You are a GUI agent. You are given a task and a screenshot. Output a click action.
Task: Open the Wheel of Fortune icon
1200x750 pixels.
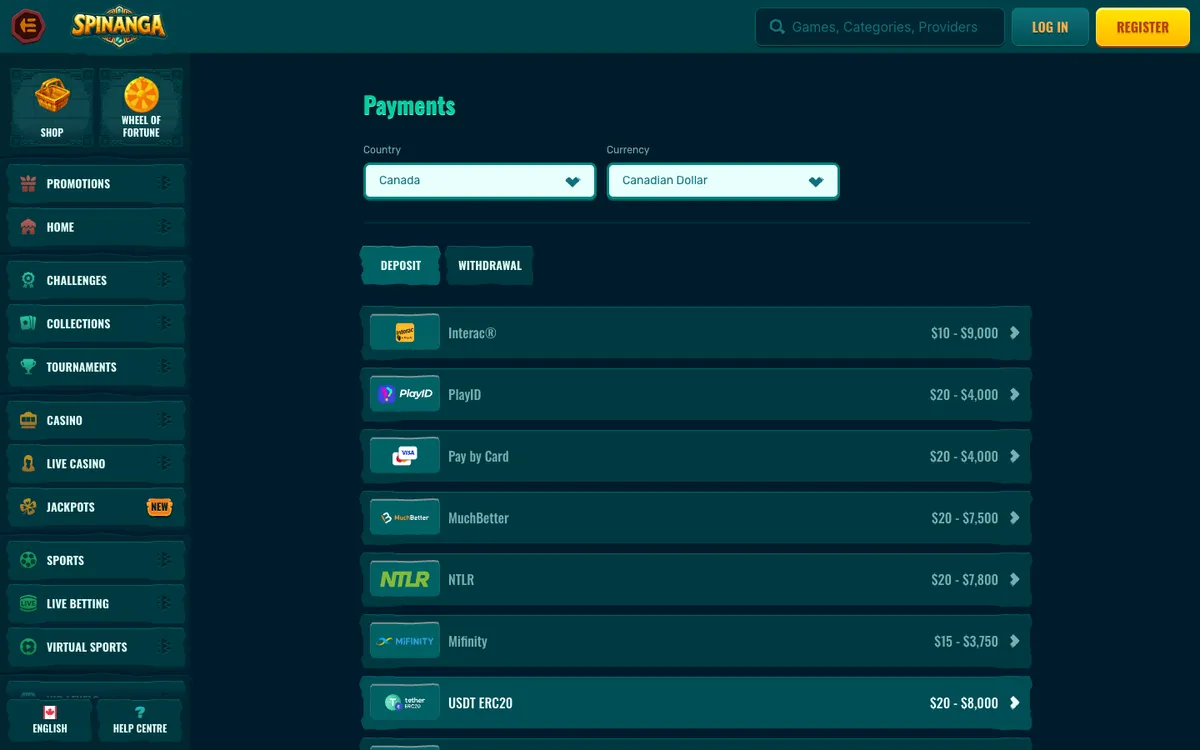(141, 95)
